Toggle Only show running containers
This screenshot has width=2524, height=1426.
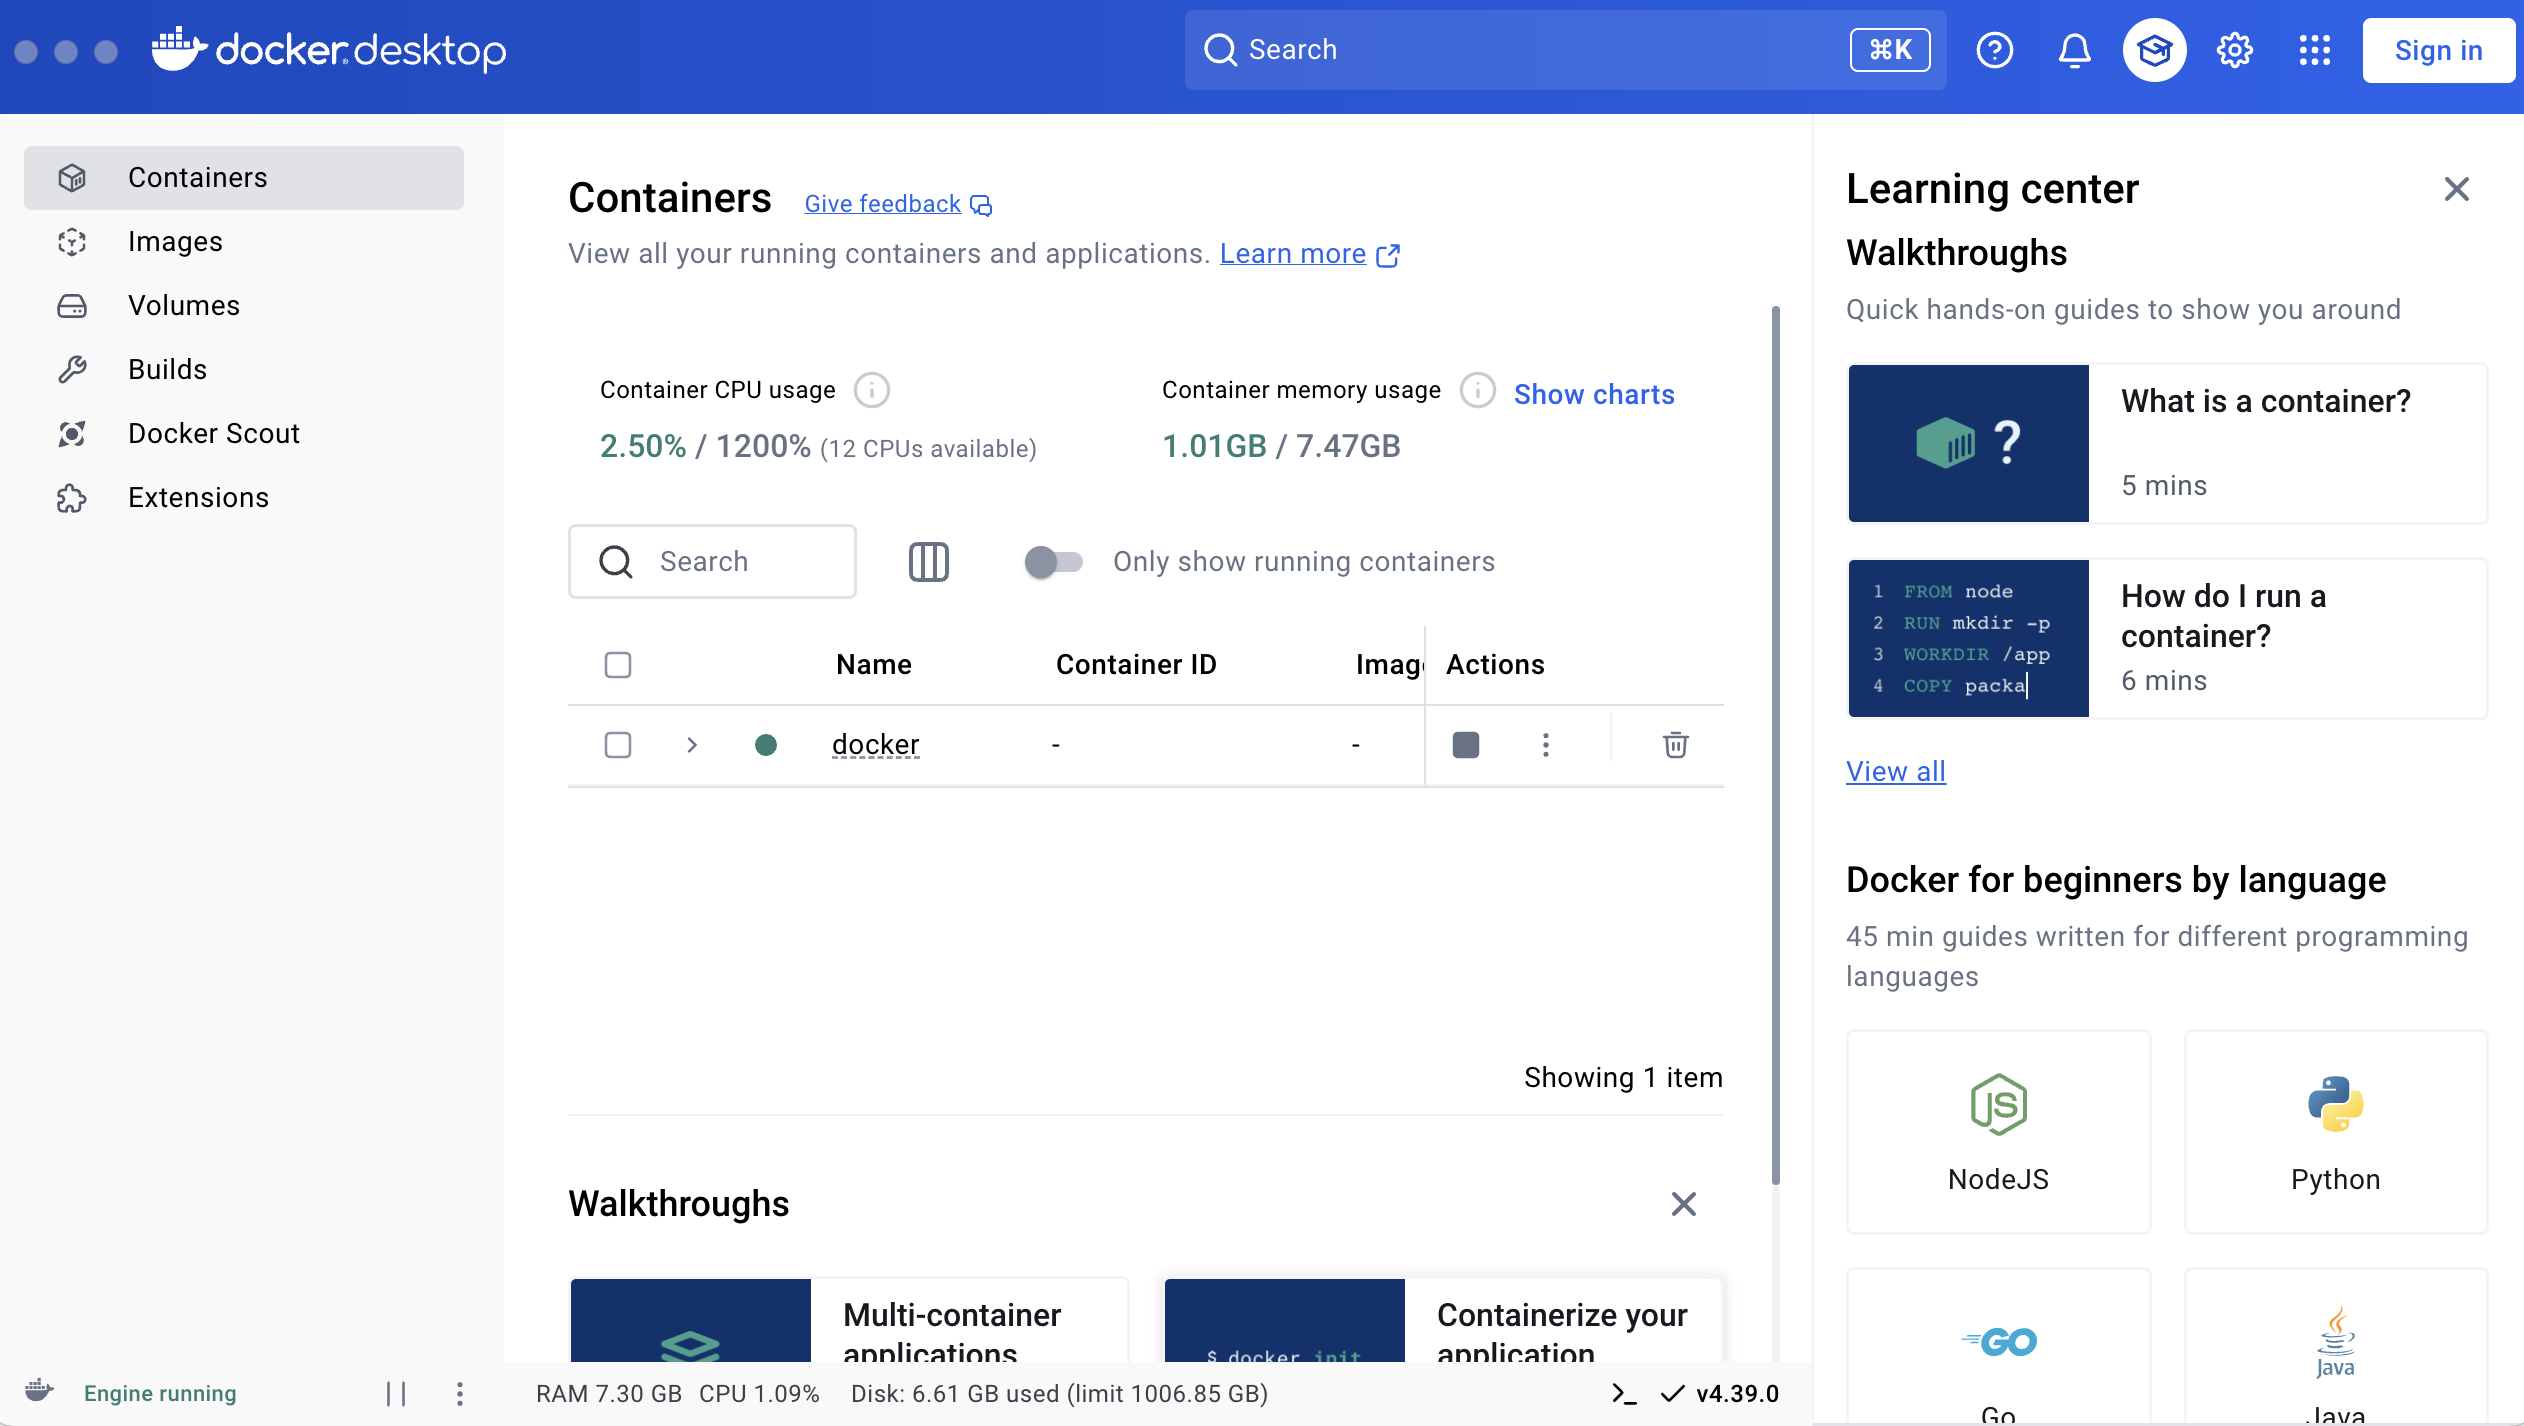click(1053, 562)
